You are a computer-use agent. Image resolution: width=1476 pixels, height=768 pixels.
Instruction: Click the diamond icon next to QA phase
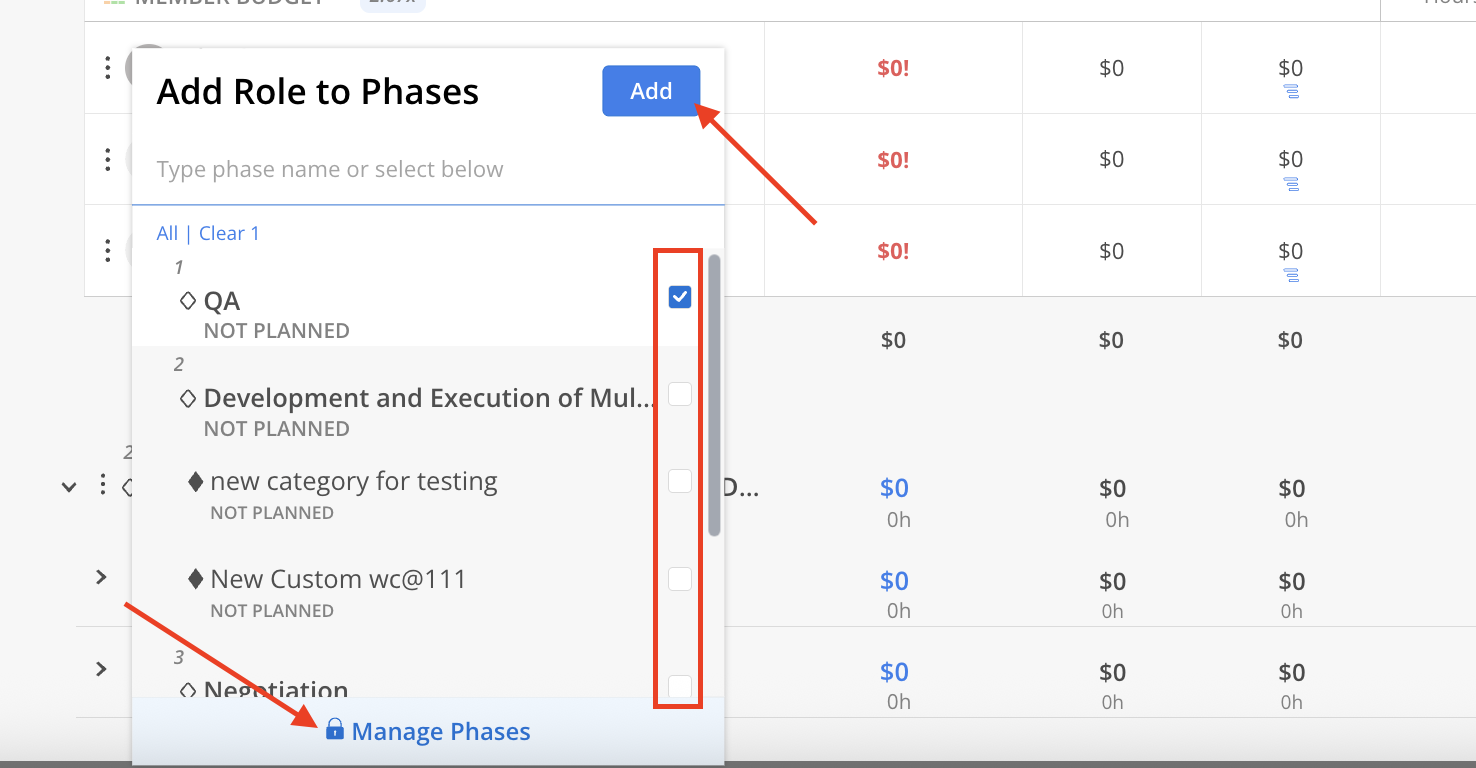click(x=187, y=300)
